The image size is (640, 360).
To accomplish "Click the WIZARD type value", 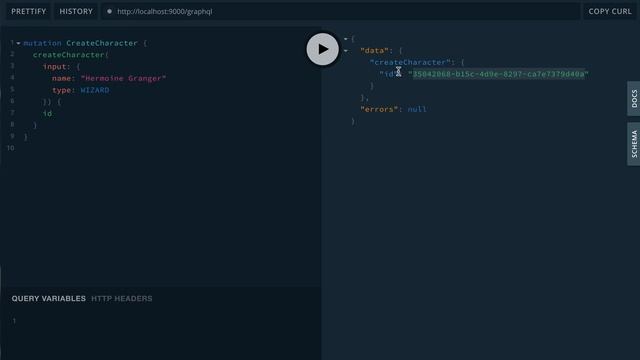I will coord(95,90).
